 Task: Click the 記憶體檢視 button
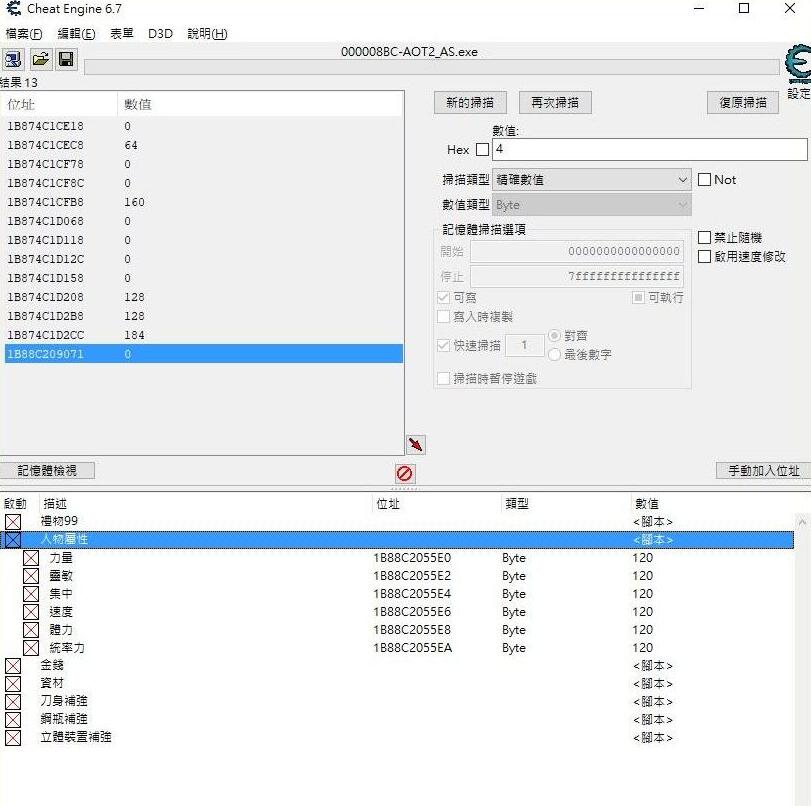tap(47, 470)
